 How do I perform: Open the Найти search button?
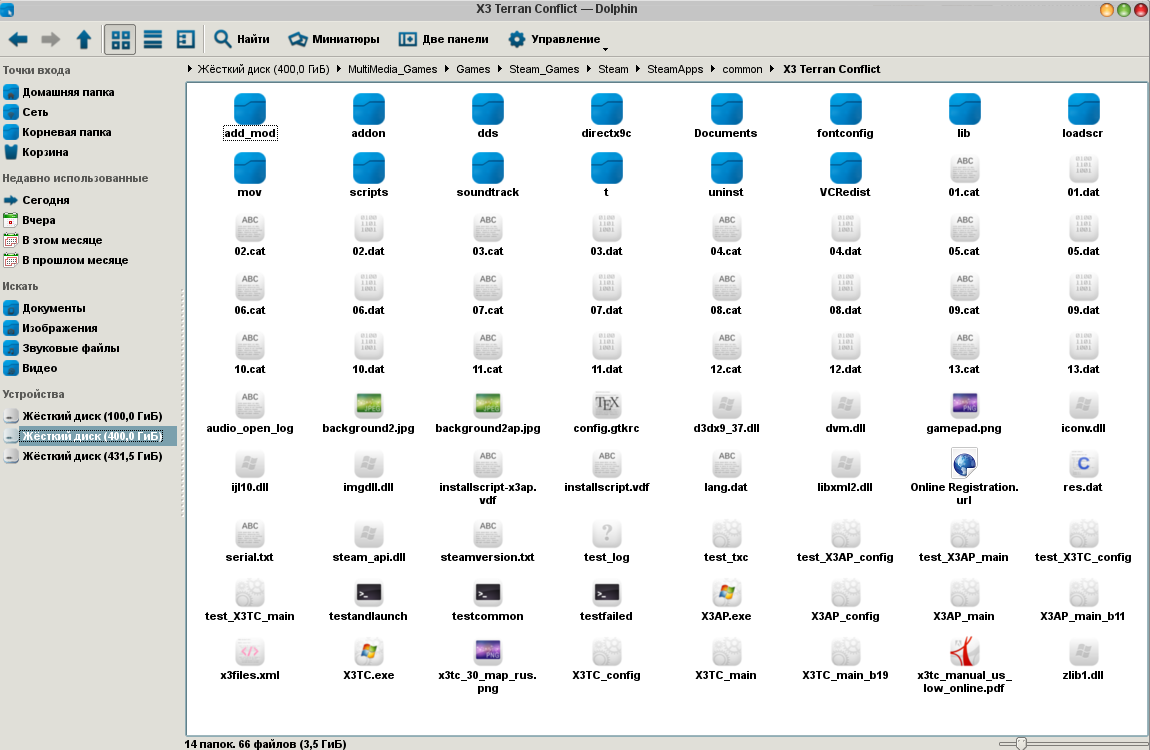[x=242, y=40]
